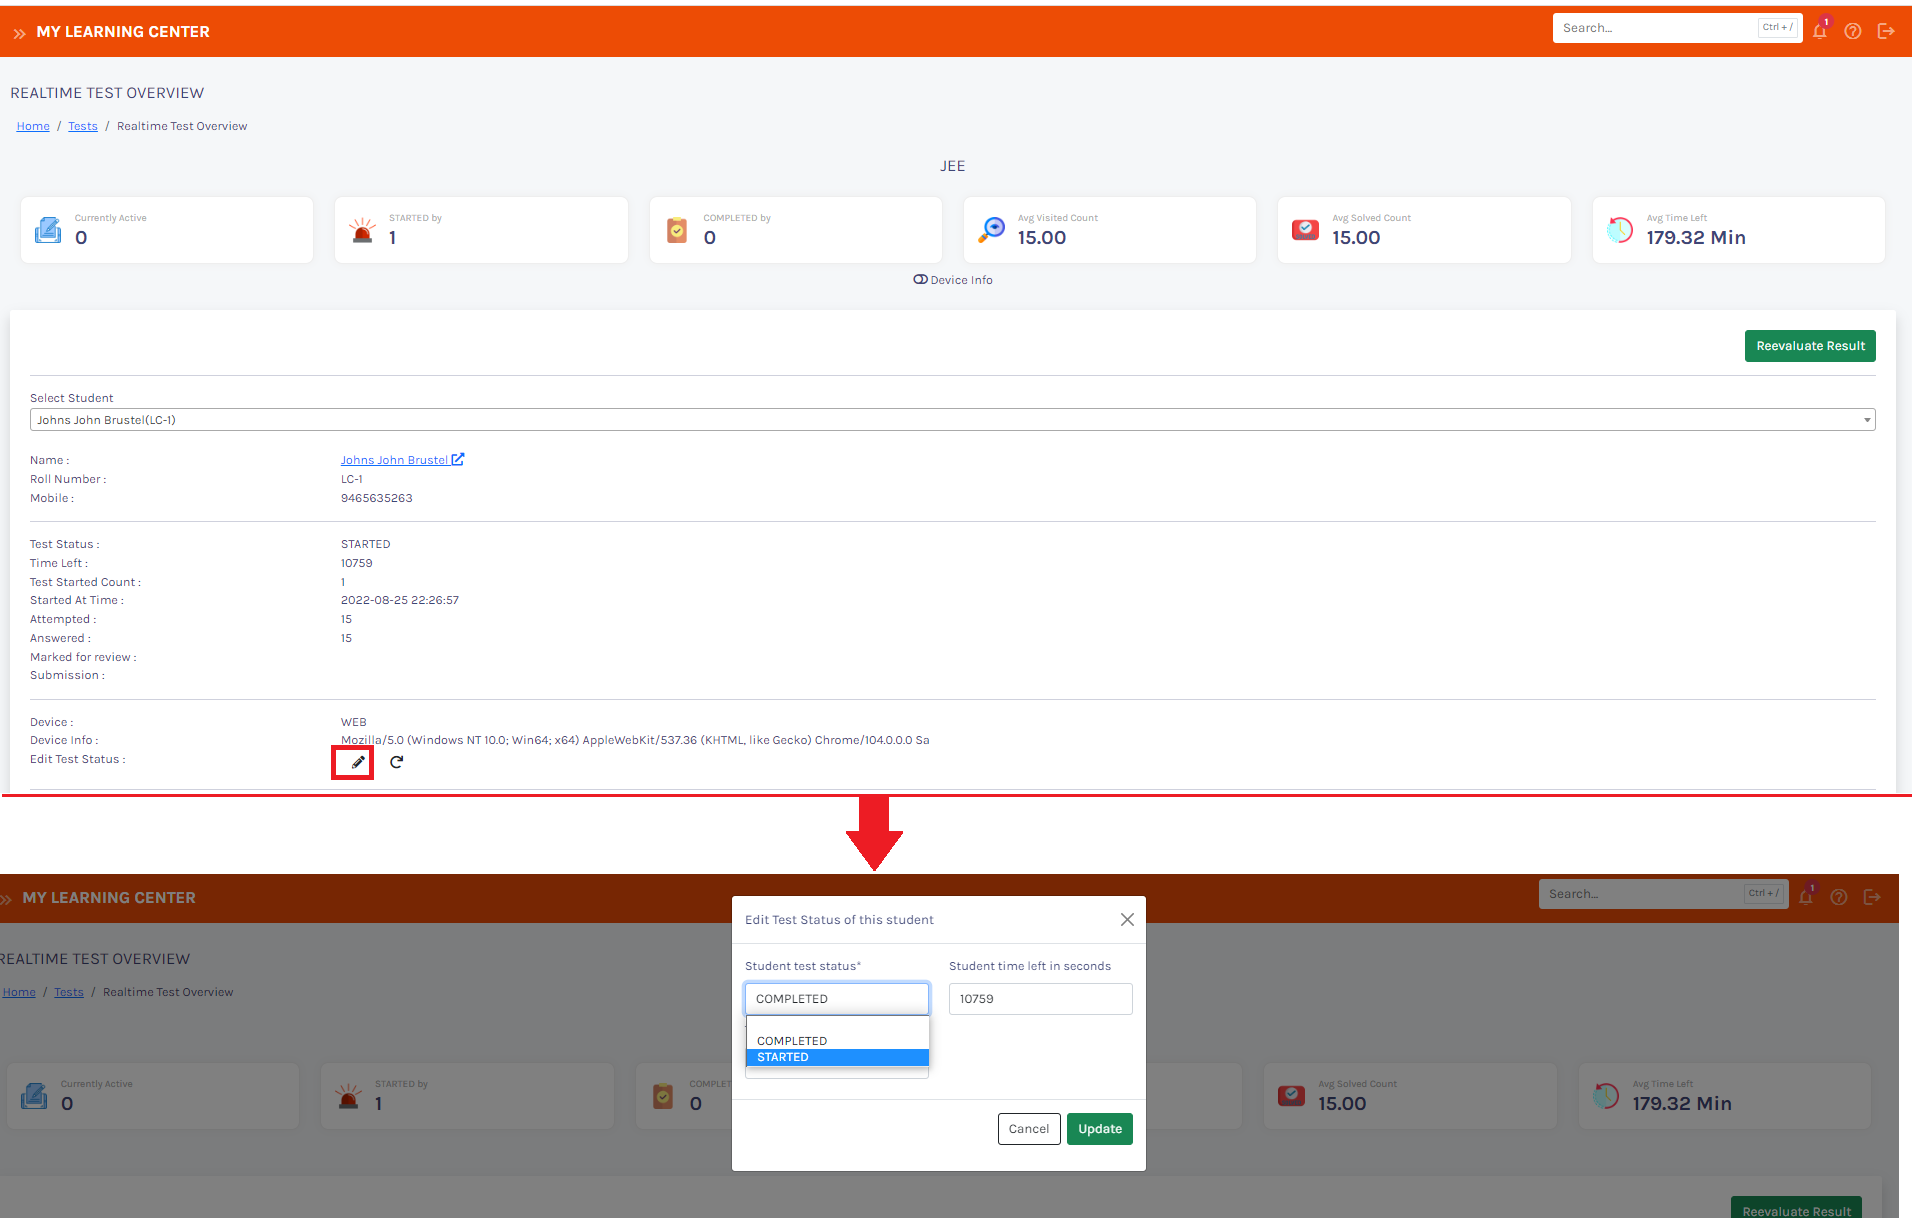Click the help question mark icon
1912x1218 pixels.
(x=1853, y=31)
